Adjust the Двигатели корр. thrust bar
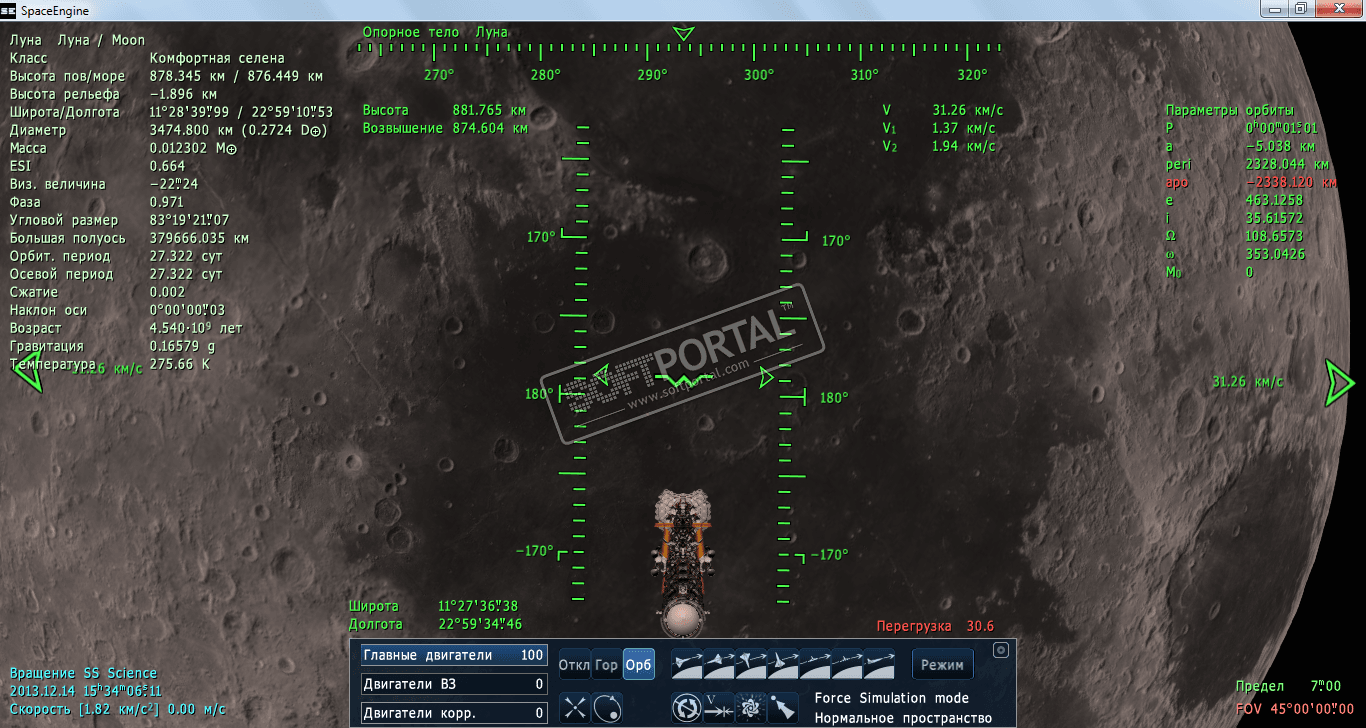The height and width of the screenshot is (728, 1366). 455,714
